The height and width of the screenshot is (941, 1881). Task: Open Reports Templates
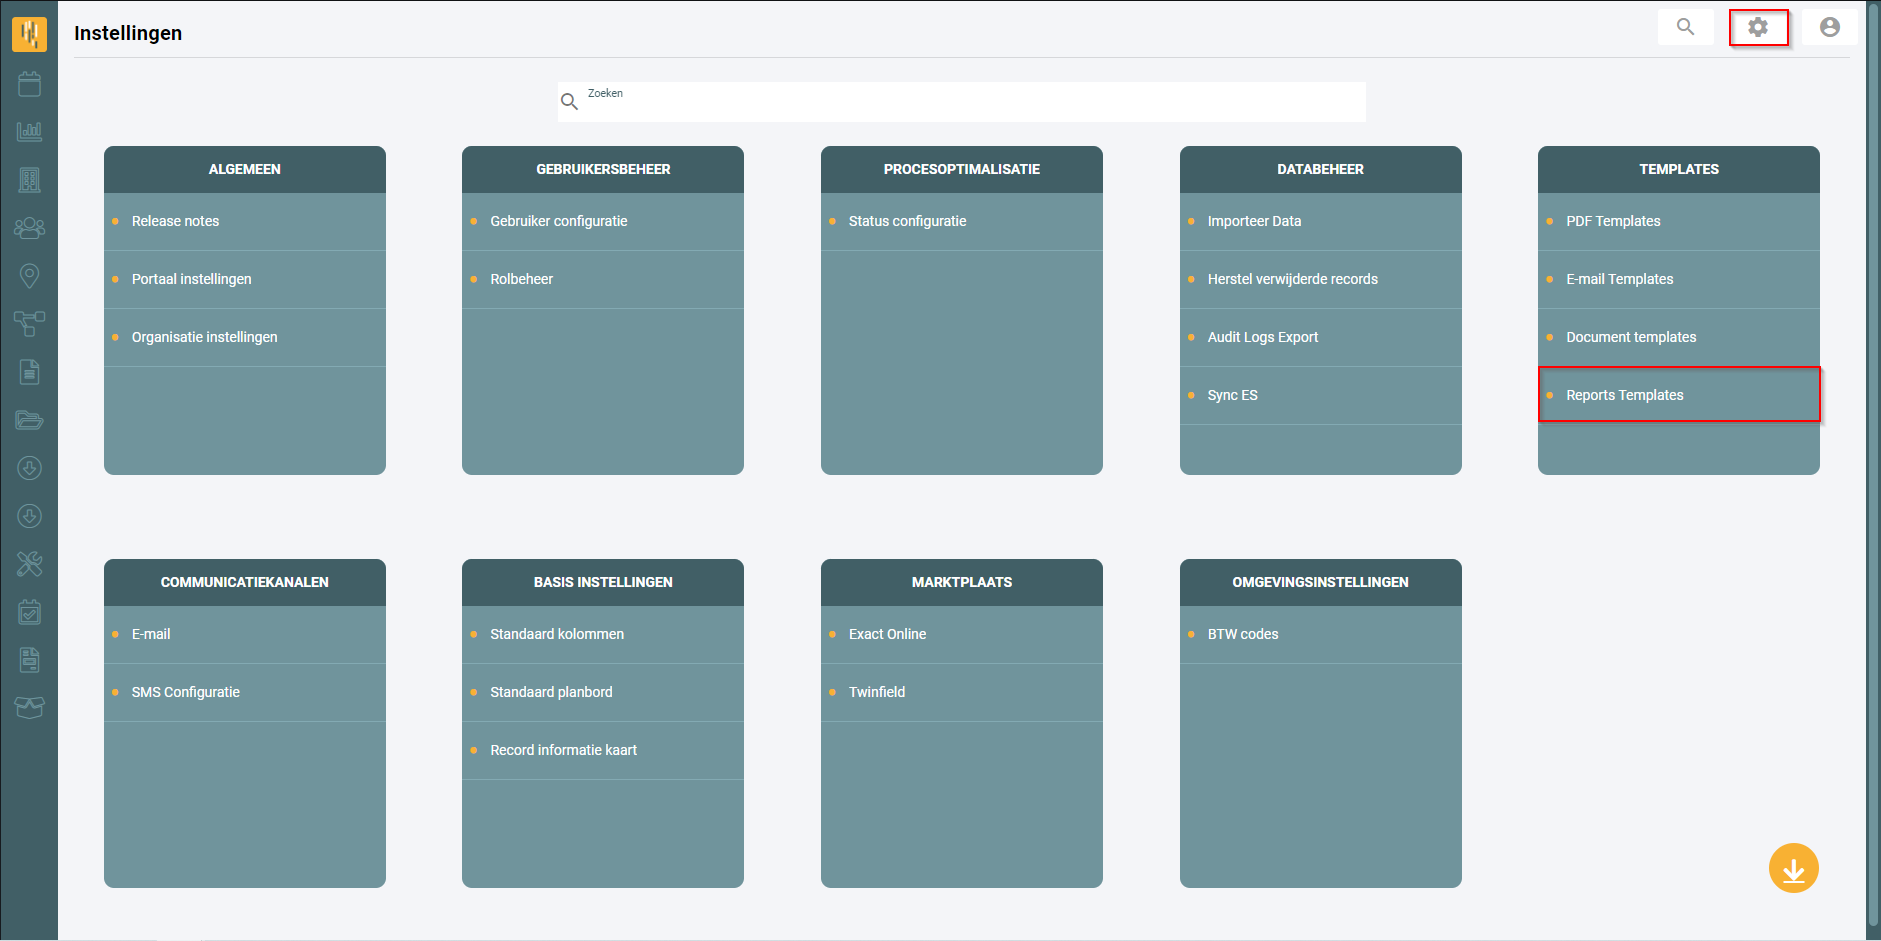pos(1679,395)
